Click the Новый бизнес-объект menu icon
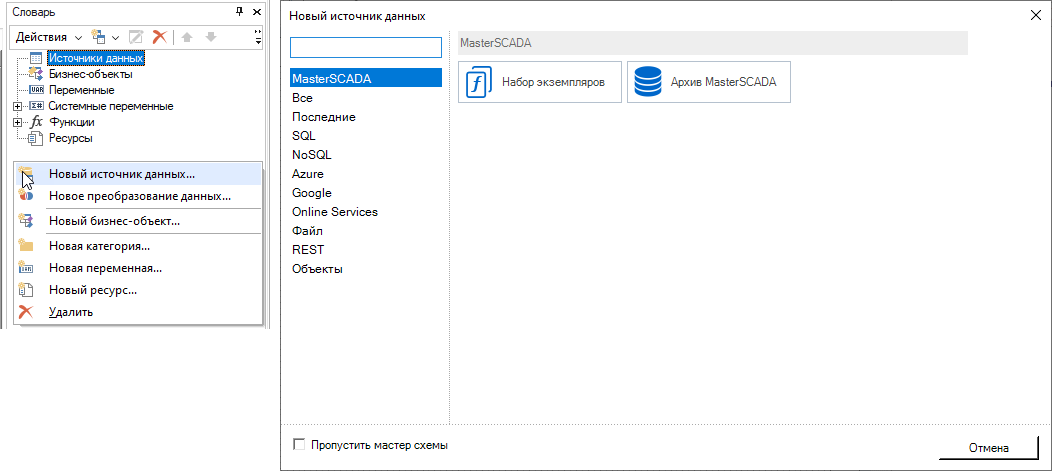The image size is (1055, 473). [x=26, y=220]
